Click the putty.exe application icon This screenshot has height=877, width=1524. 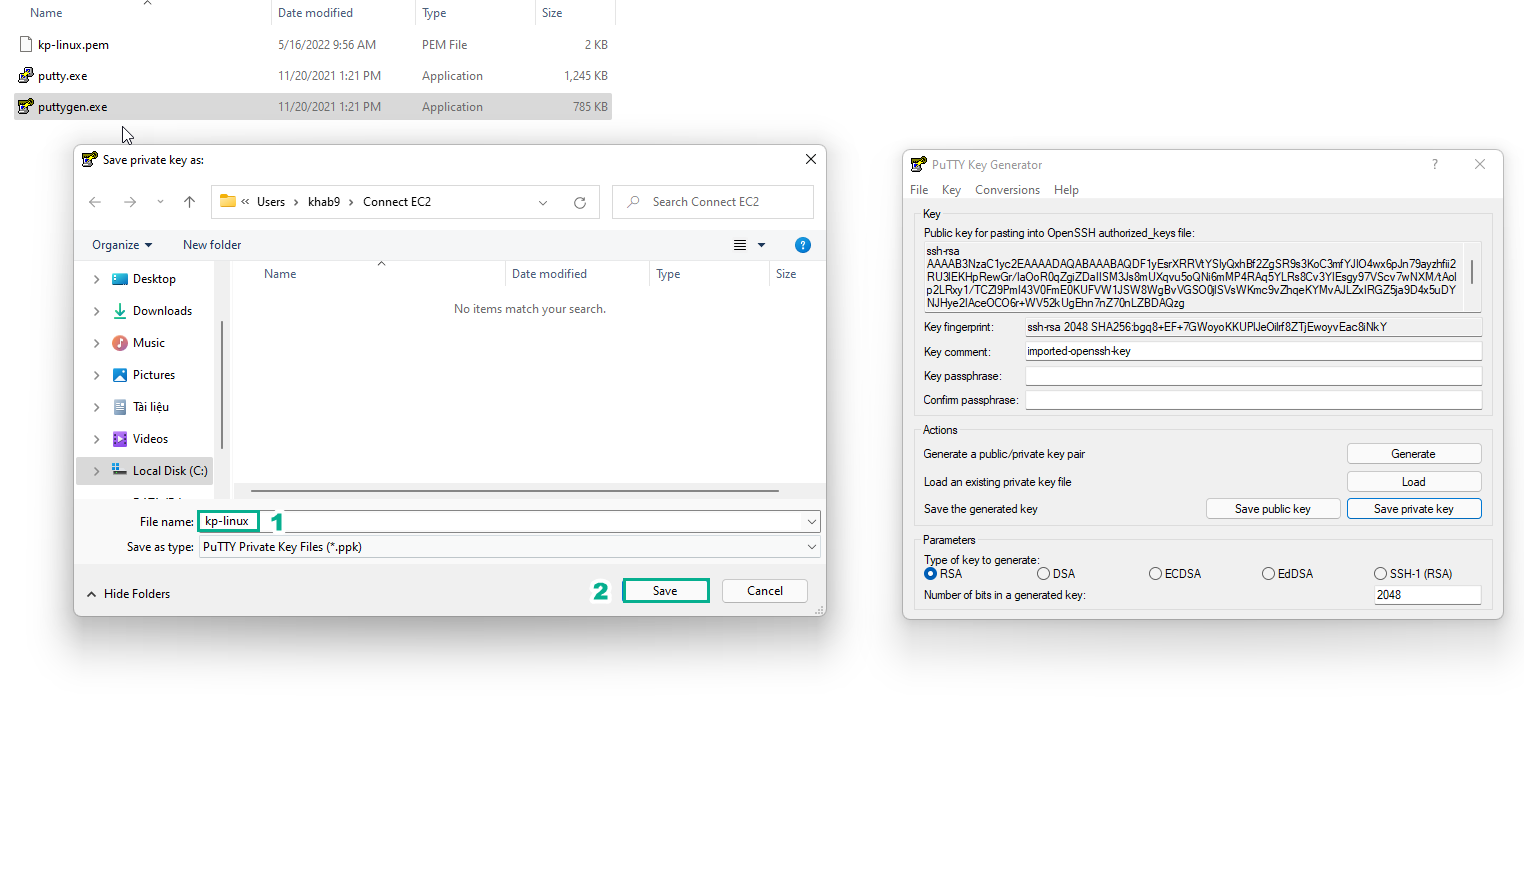(26, 75)
